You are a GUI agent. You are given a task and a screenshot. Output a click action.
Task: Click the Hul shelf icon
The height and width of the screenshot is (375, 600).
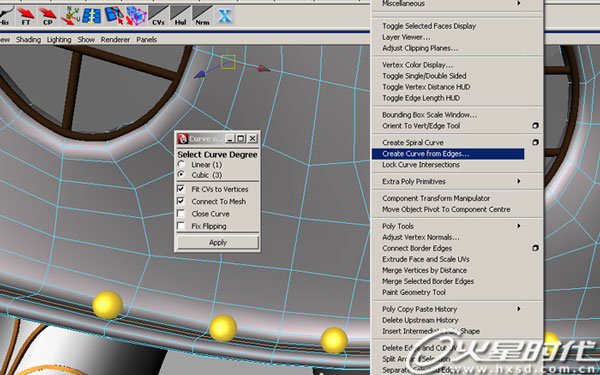(180, 16)
